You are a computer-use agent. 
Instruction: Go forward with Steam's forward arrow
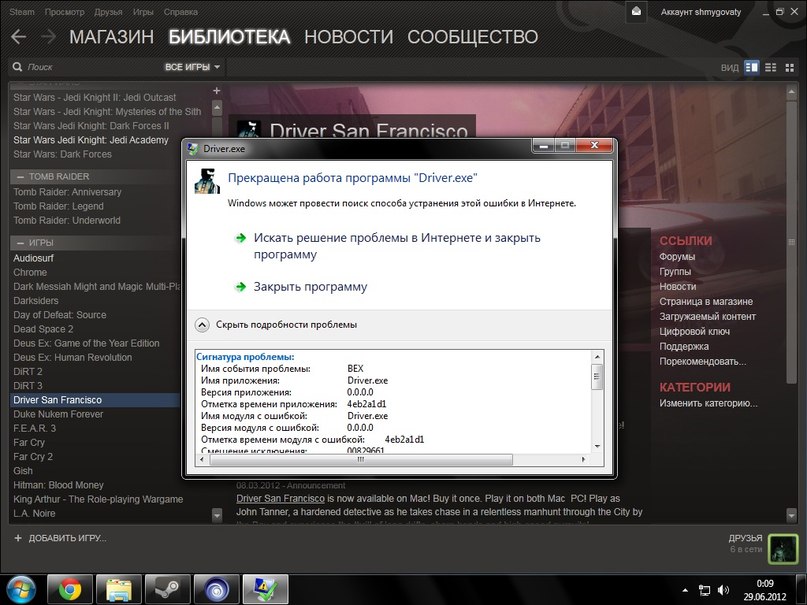[48, 37]
